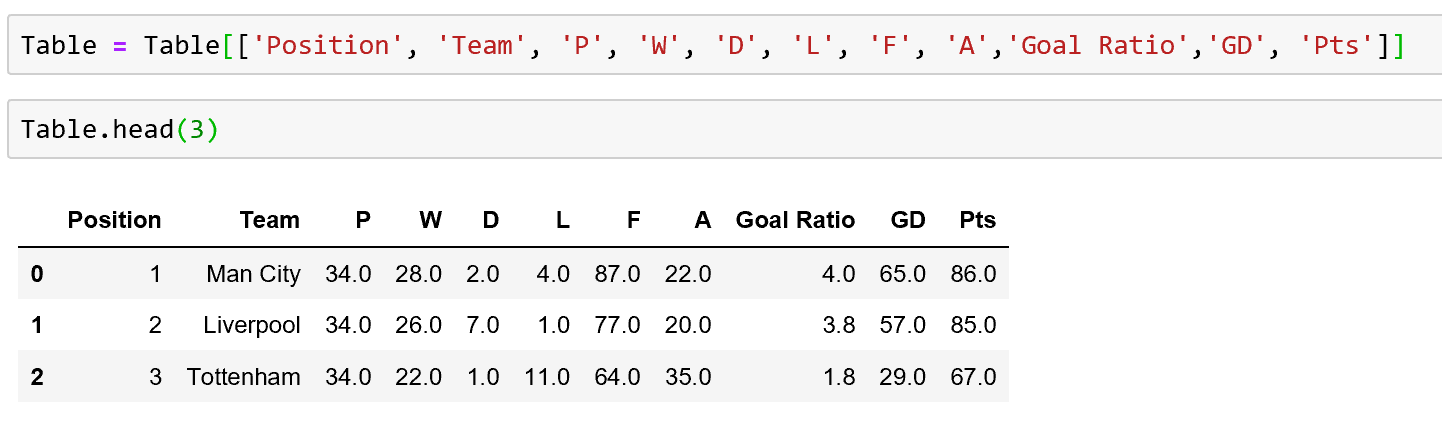
Task: Click the first code cell with column selection
Action: [x=724, y=45]
